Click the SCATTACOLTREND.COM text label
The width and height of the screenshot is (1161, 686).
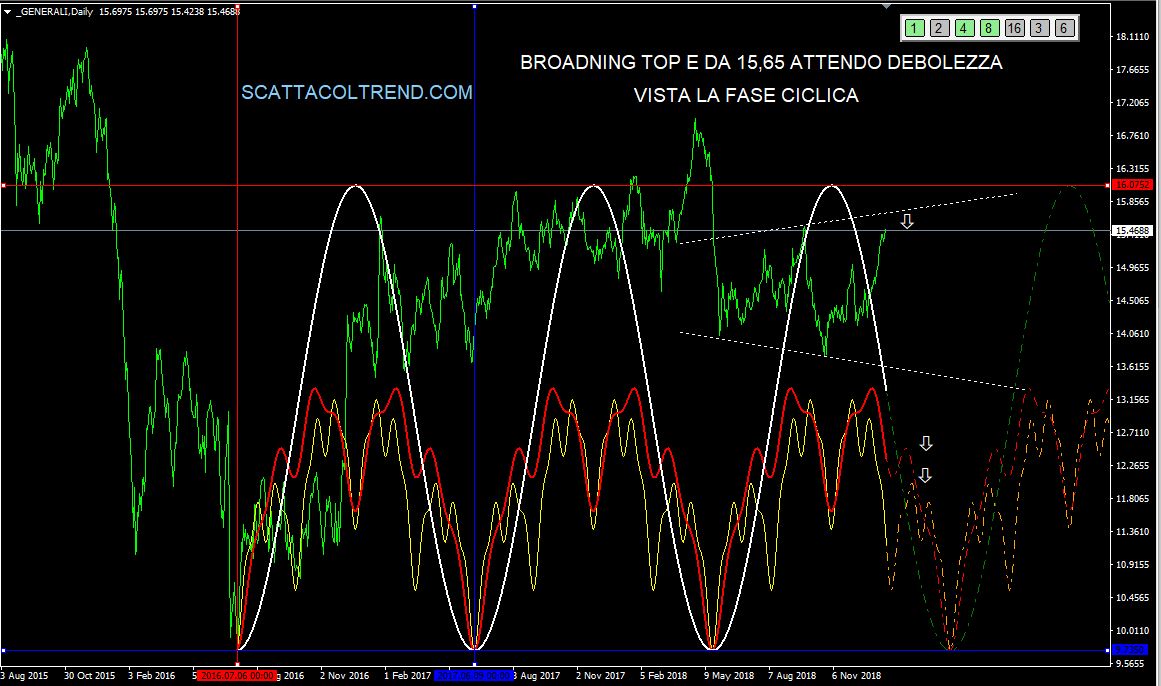[x=357, y=93]
